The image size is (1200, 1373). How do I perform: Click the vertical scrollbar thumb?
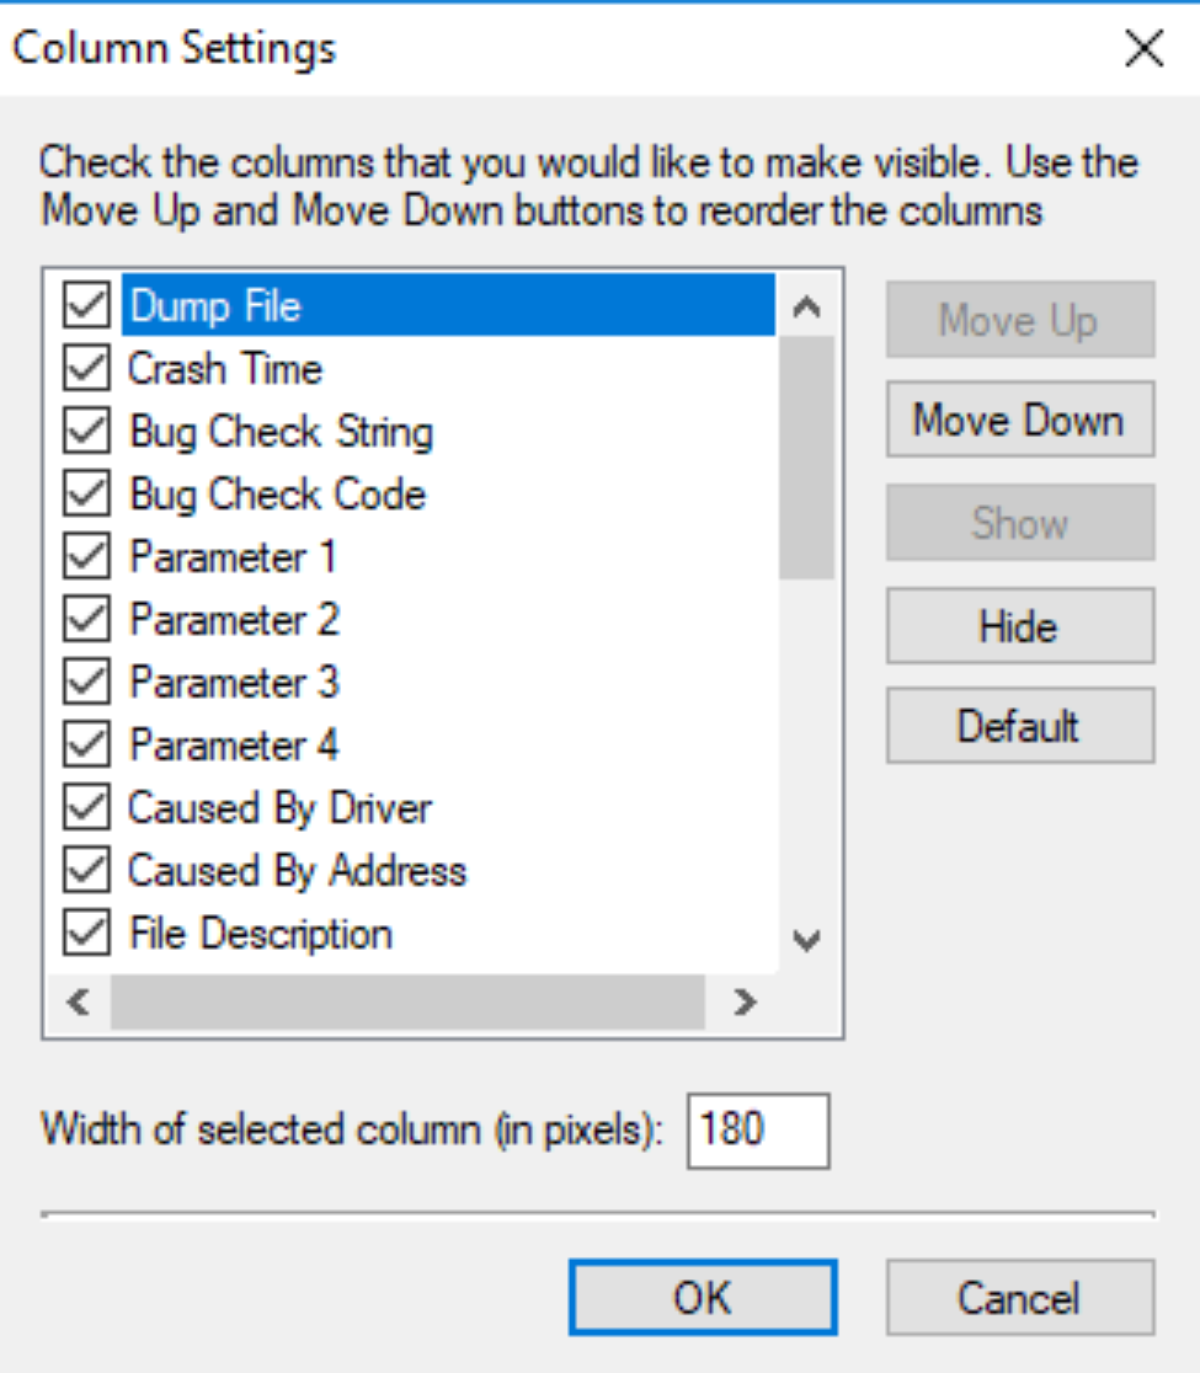pyautogui.click(x=806, y=457)
